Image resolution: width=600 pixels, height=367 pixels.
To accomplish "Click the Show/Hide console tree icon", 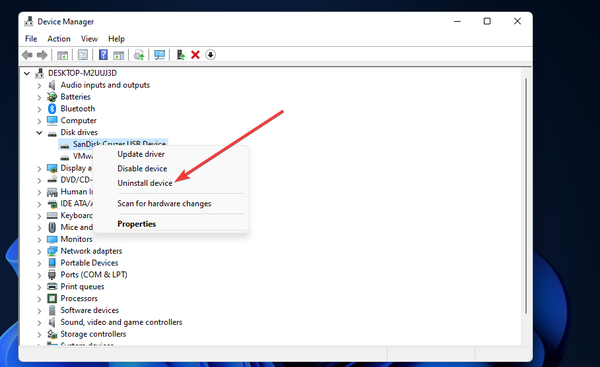I will click(62, 55).
